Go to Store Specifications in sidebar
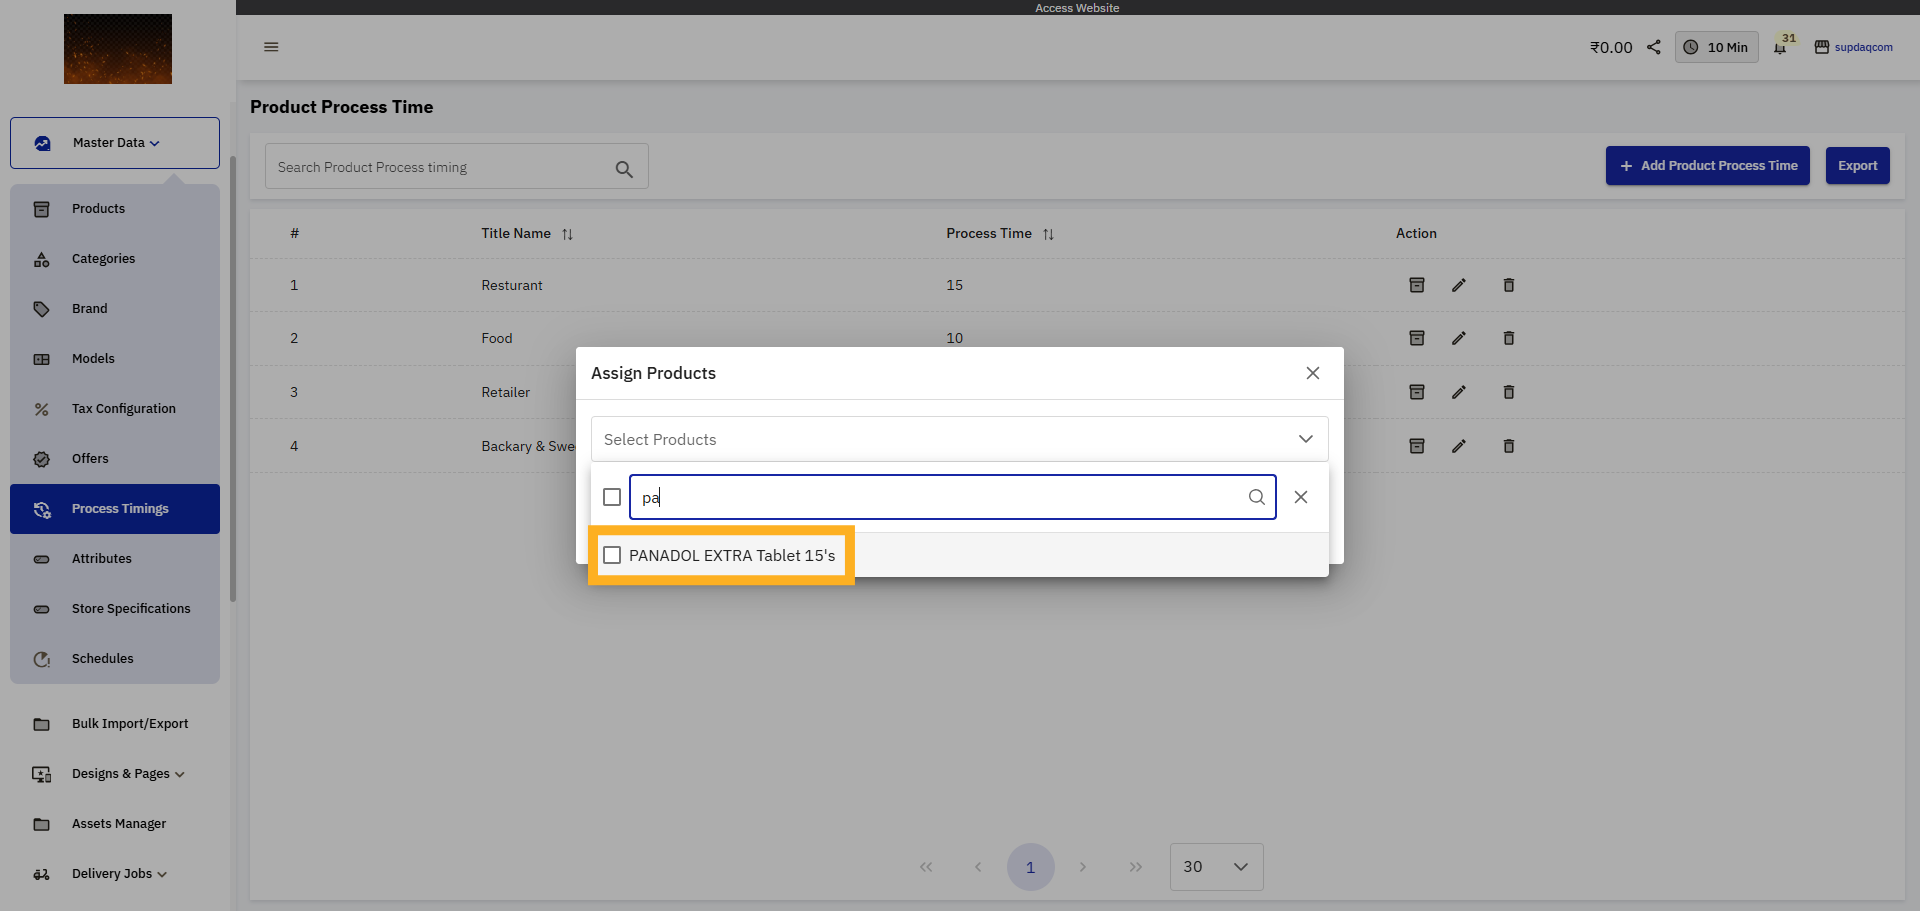This screenshot has width=1920, height=911. click(130, 609)
